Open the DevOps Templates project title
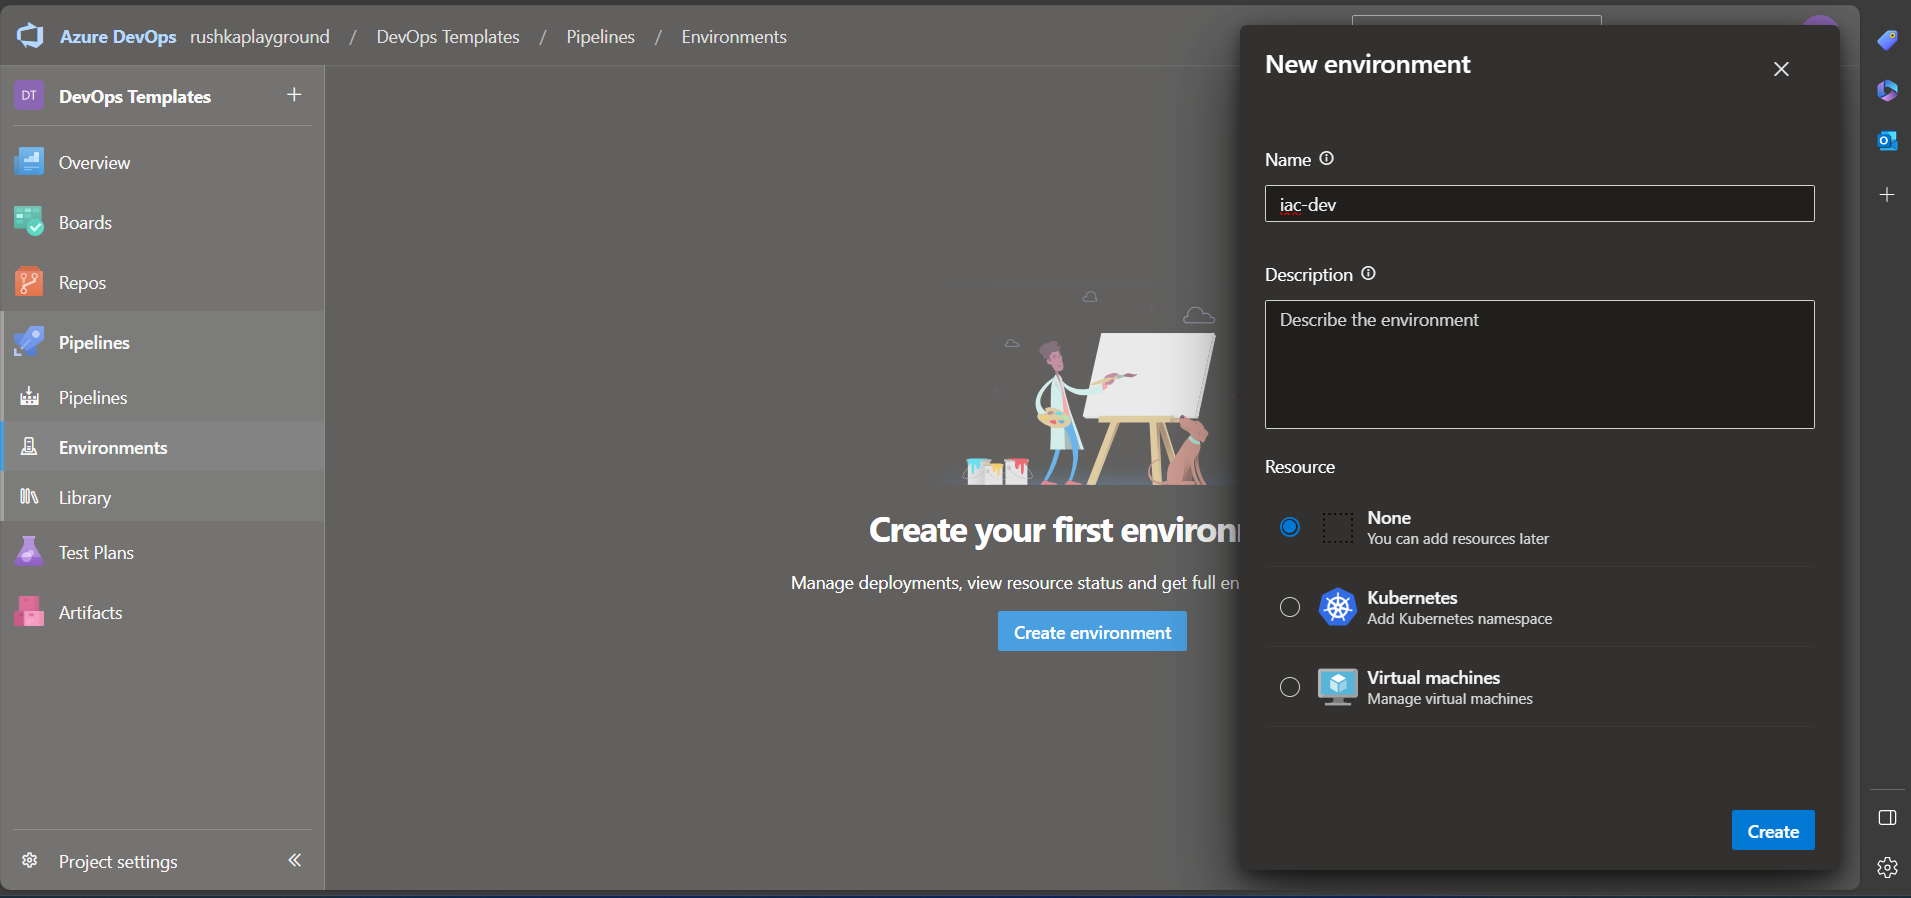Screen dimensions: 1911x898 [x=135, y=97]
